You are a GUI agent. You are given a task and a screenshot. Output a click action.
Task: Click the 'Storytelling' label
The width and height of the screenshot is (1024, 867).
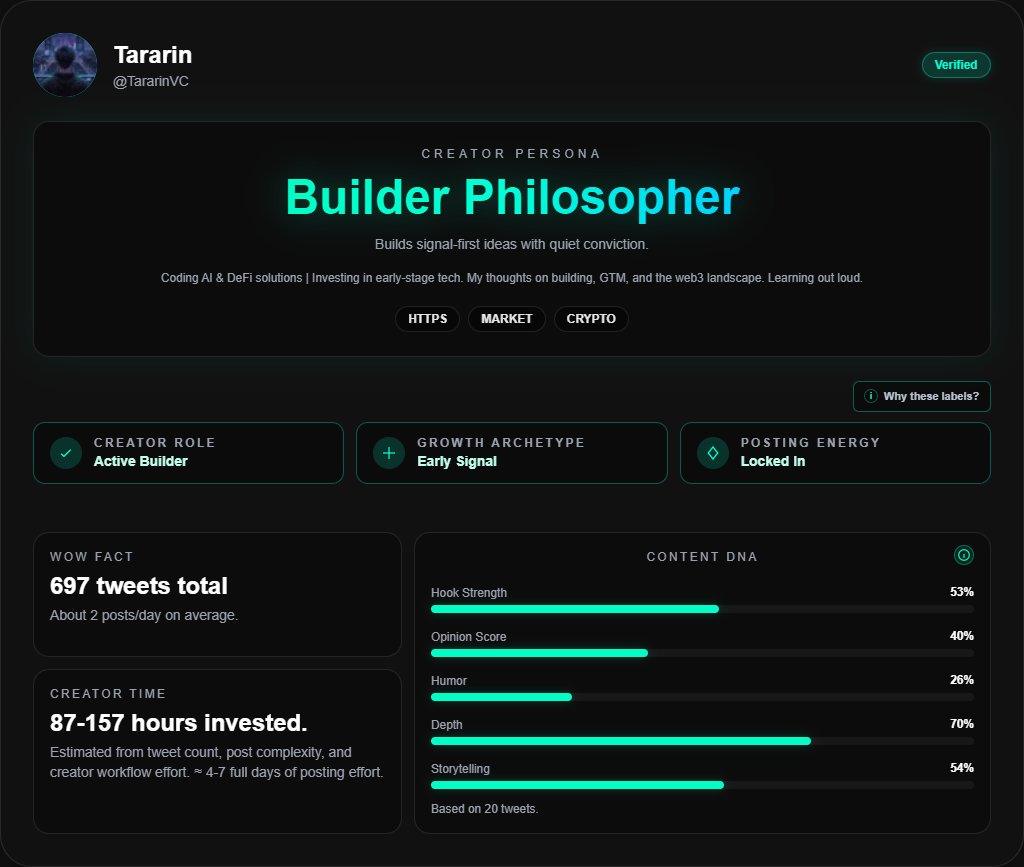tap(460, 769)
